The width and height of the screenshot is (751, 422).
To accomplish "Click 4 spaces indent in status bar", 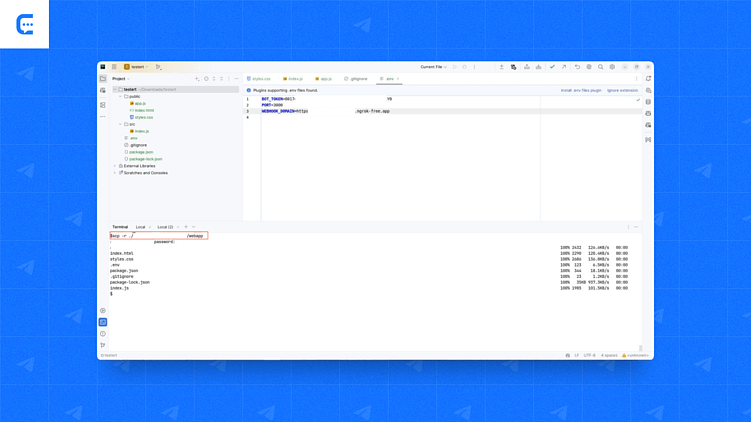I will click(x=609, y=355).
